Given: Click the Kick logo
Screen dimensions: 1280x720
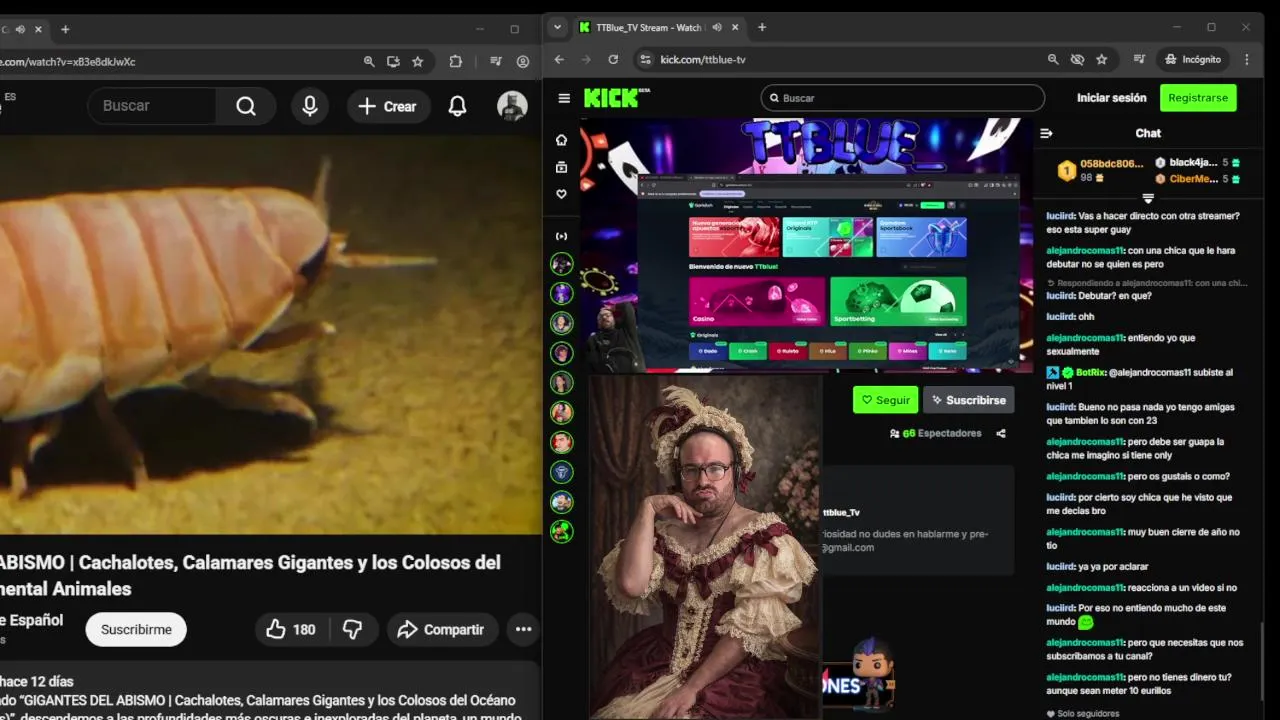Looking at the screenshot, I should point(613,97).
